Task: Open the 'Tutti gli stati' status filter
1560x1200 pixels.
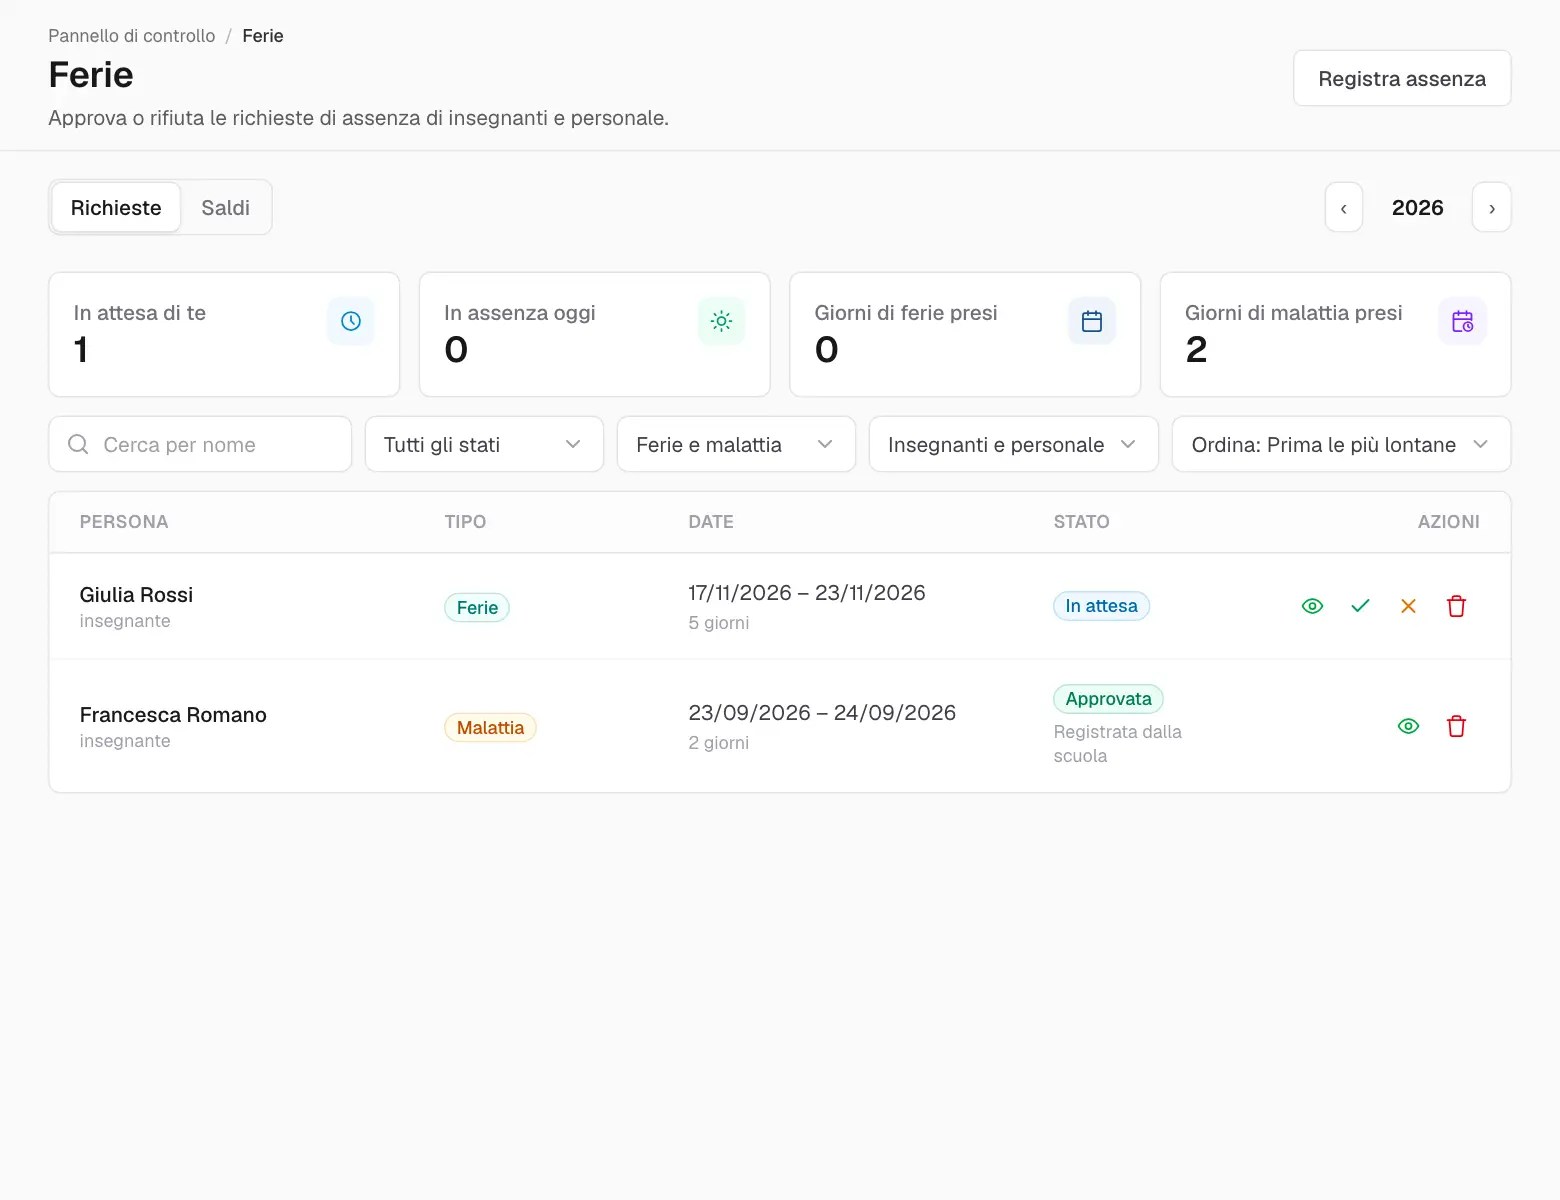Action: [484, 444]
